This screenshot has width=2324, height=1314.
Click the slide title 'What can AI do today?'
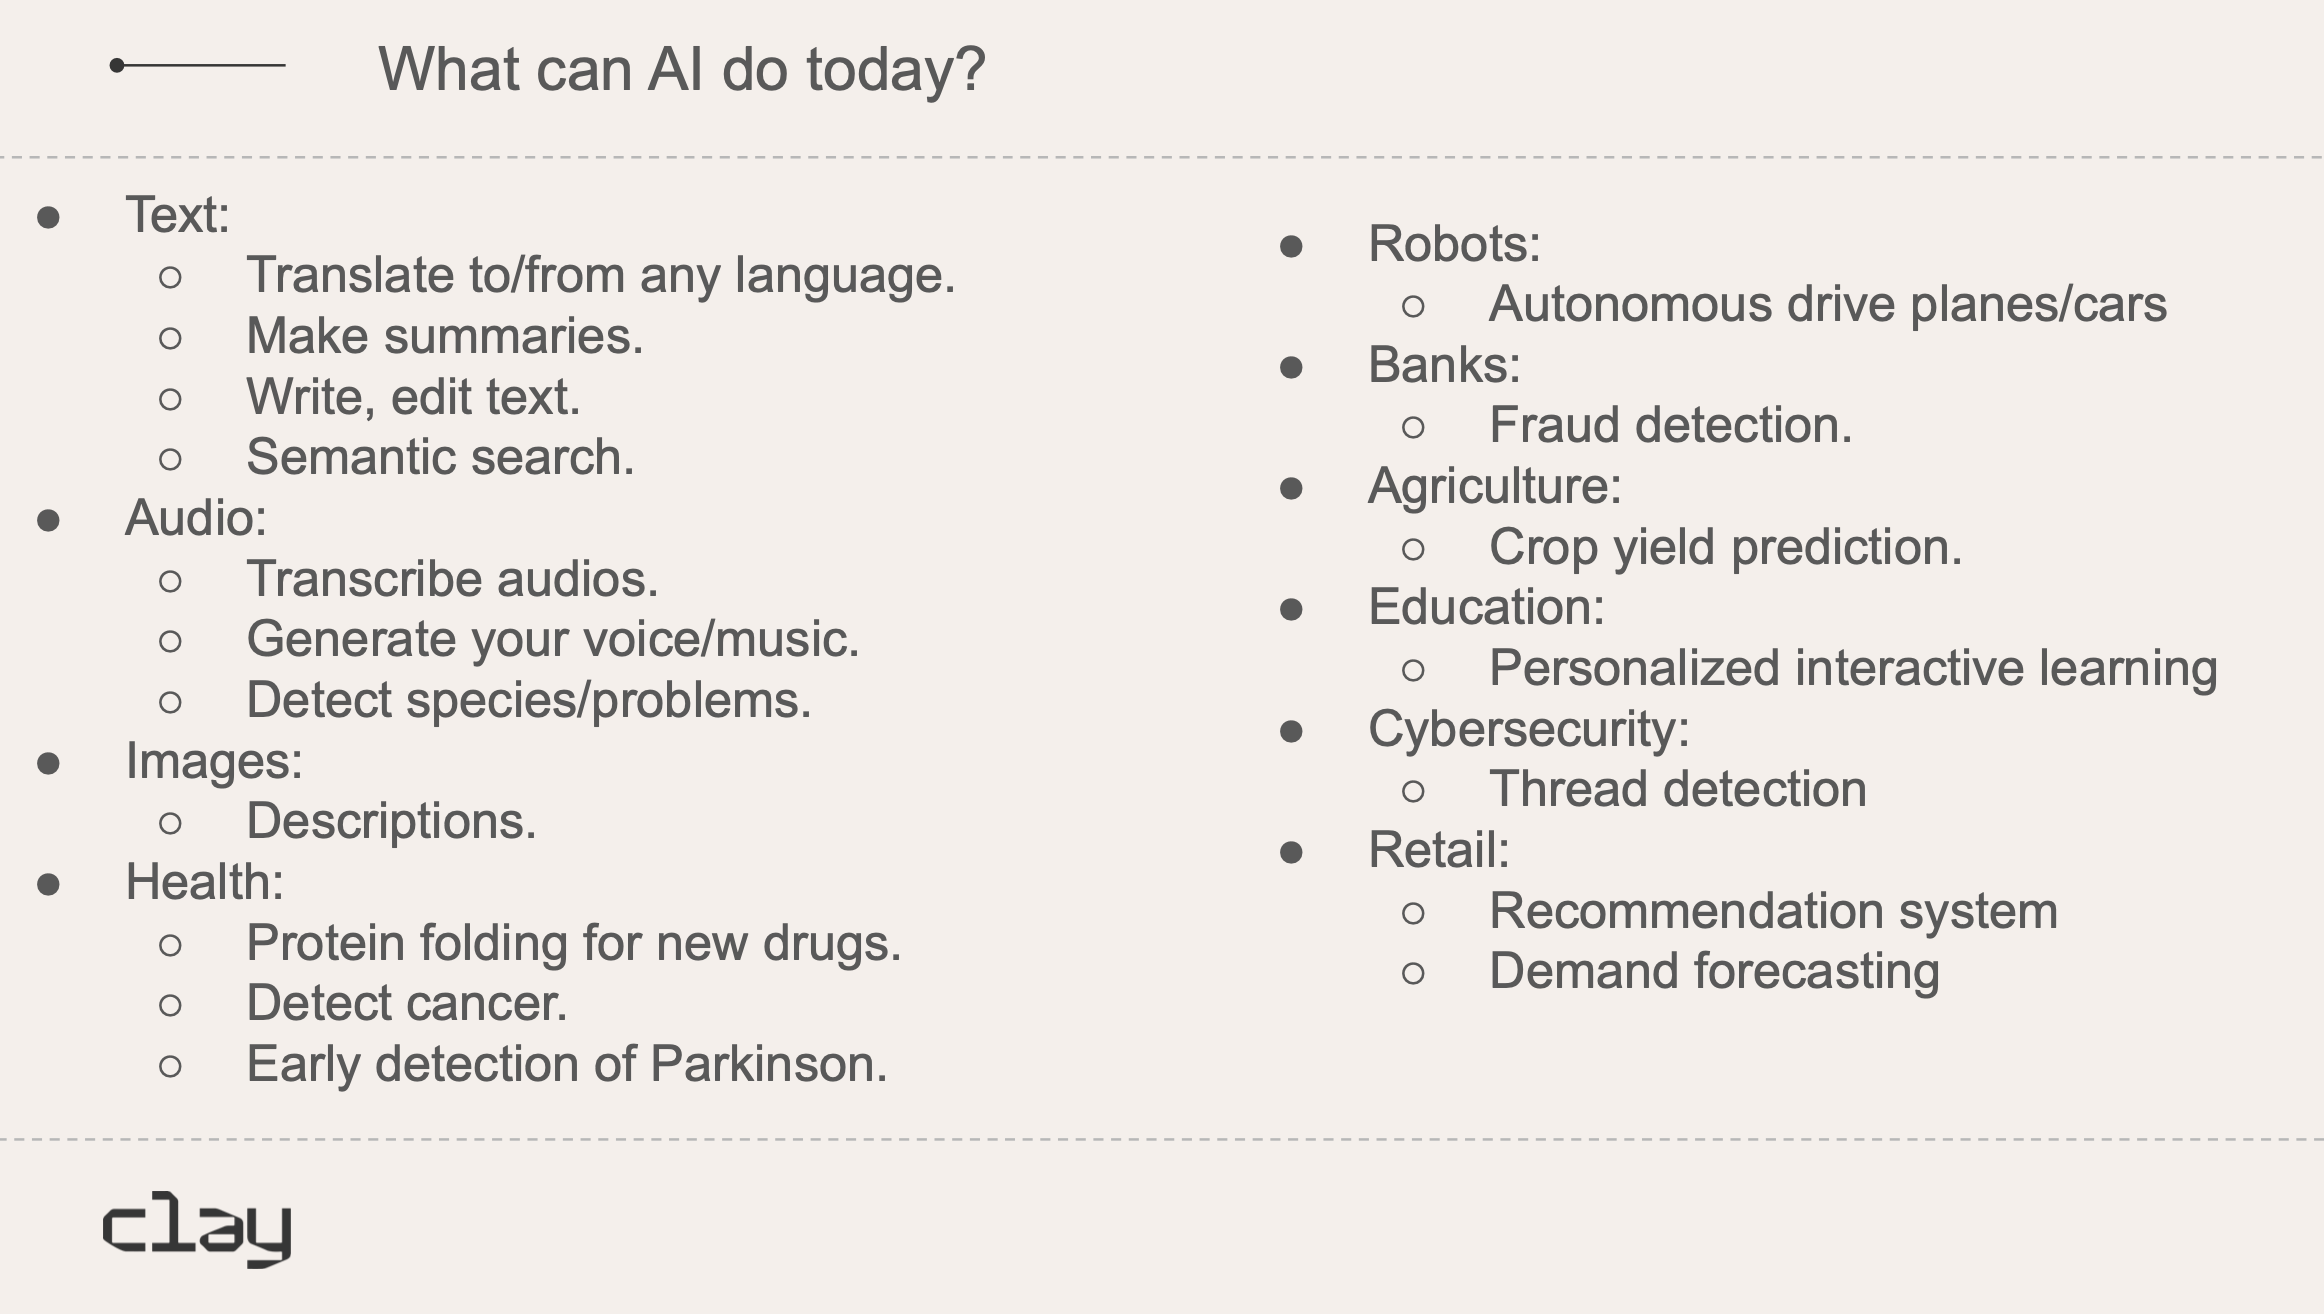tap(682, 69)
